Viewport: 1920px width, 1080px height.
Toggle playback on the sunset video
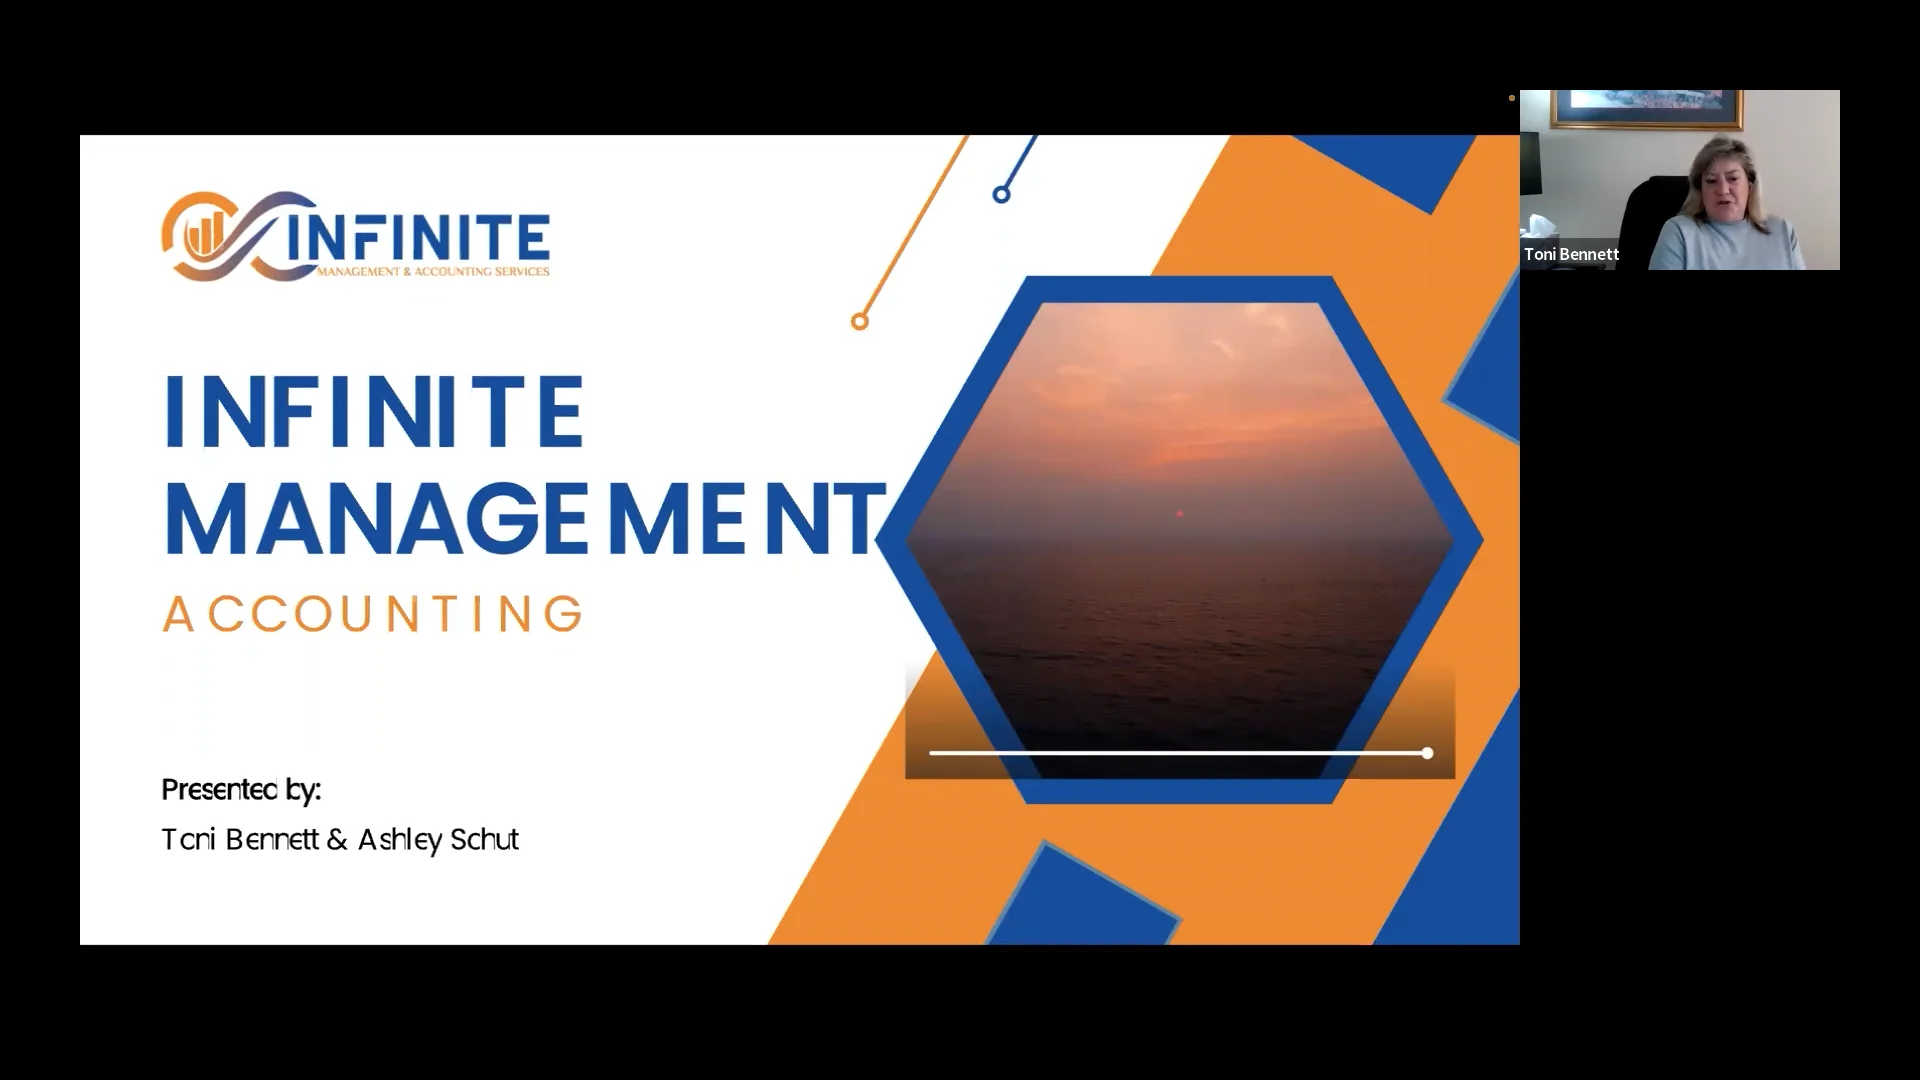coord(1180,753)
